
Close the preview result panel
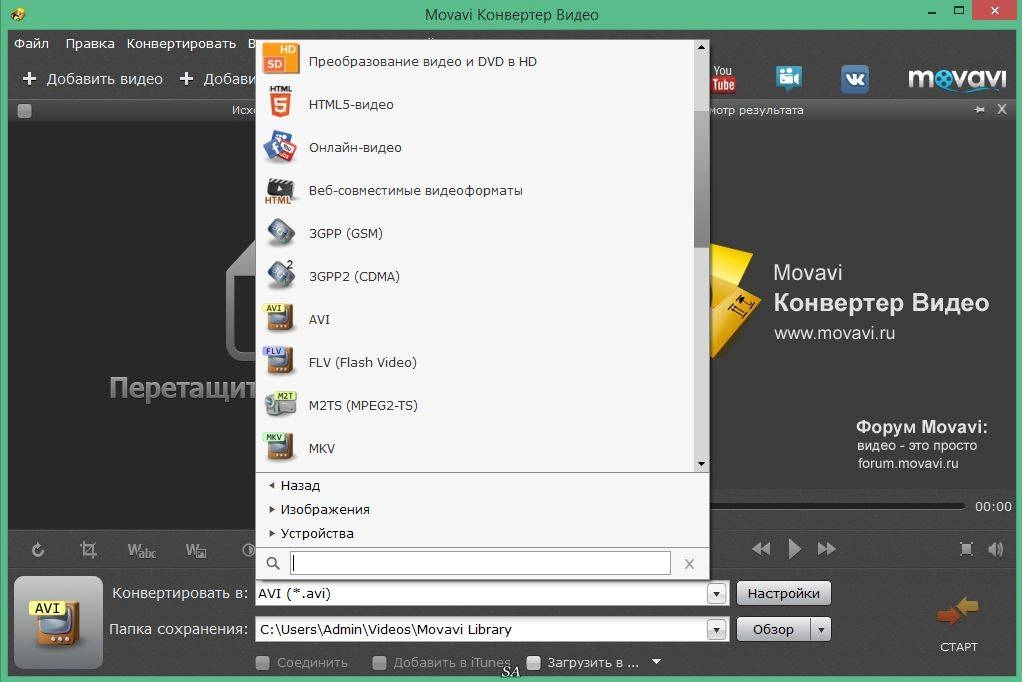click(1002, 110)
